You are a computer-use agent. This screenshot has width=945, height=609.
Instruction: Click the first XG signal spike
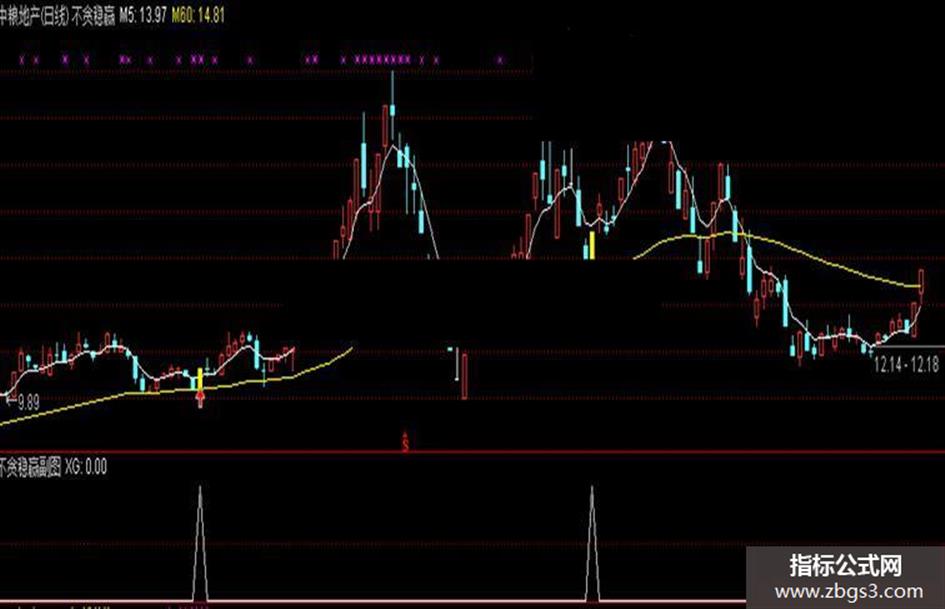(x=201, y=543)
